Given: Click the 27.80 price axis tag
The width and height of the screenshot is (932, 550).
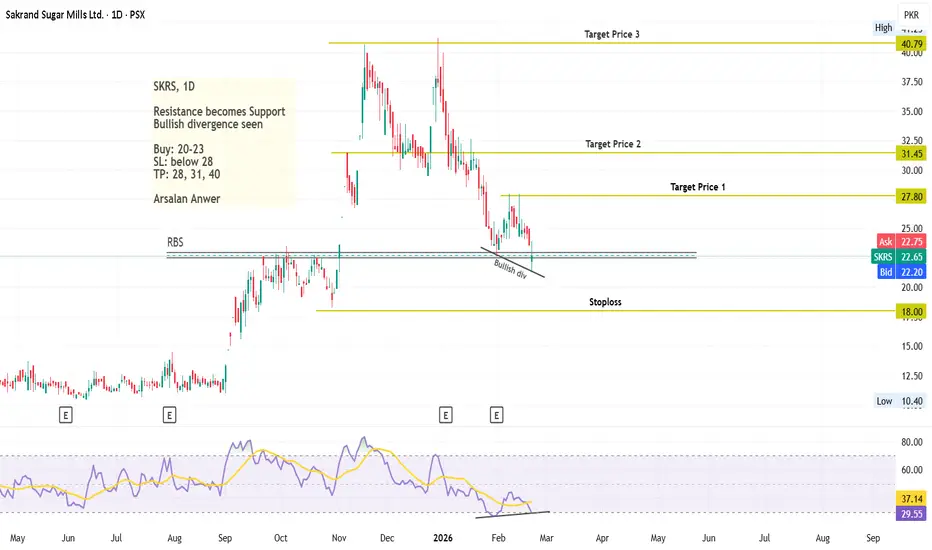Looking at the screenshot, I should click(911, 197).
